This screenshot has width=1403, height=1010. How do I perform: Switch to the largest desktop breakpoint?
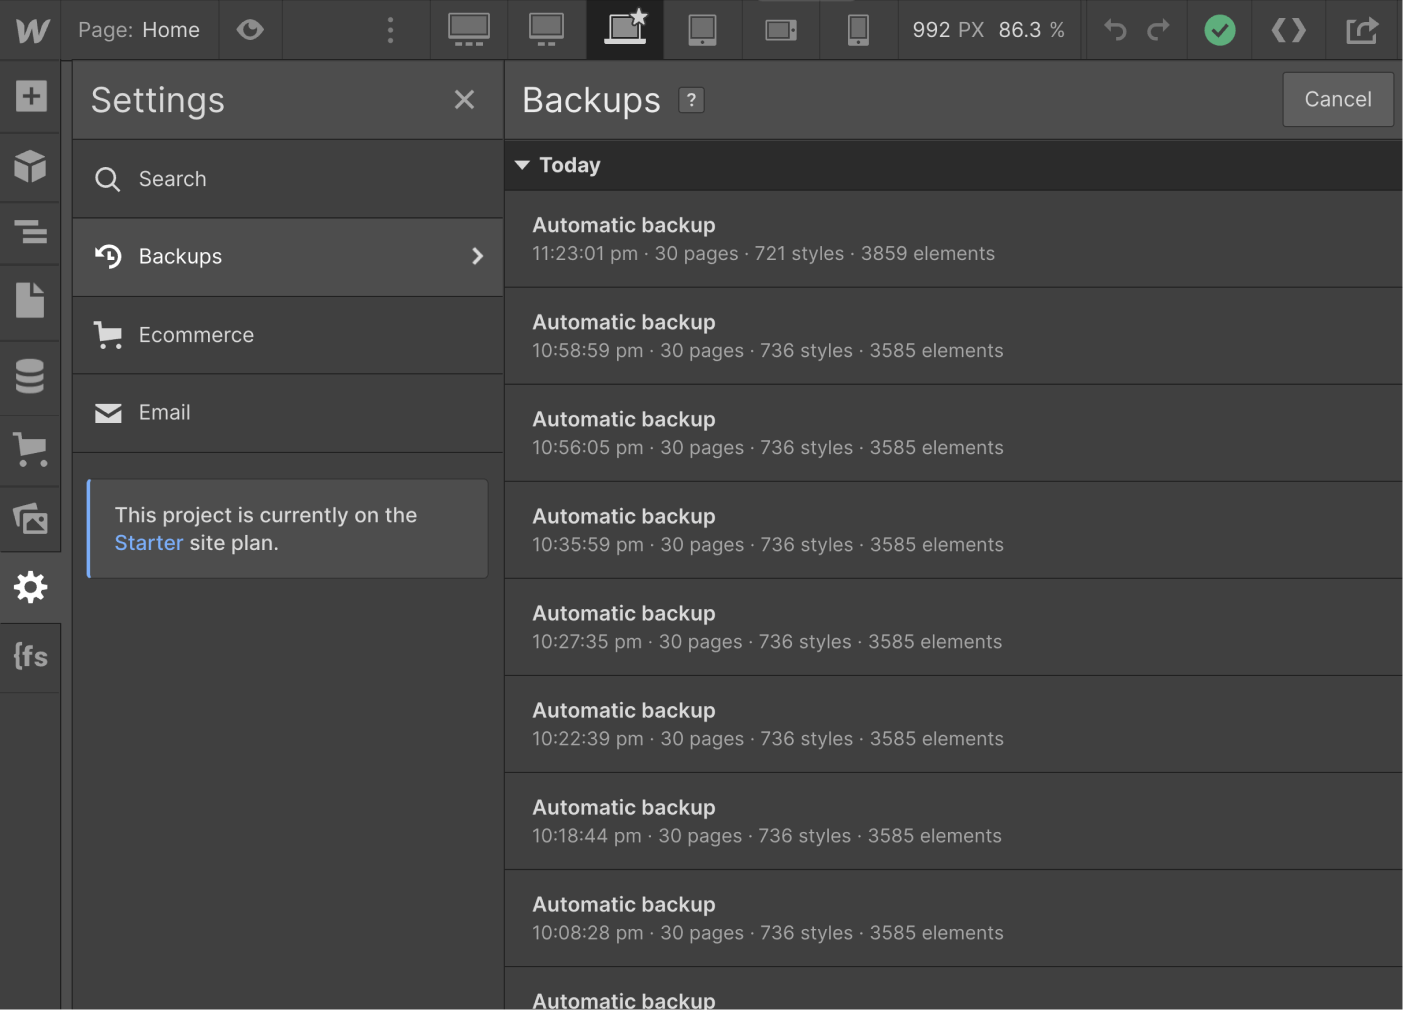pyautogui.click(x=468, y=30)
